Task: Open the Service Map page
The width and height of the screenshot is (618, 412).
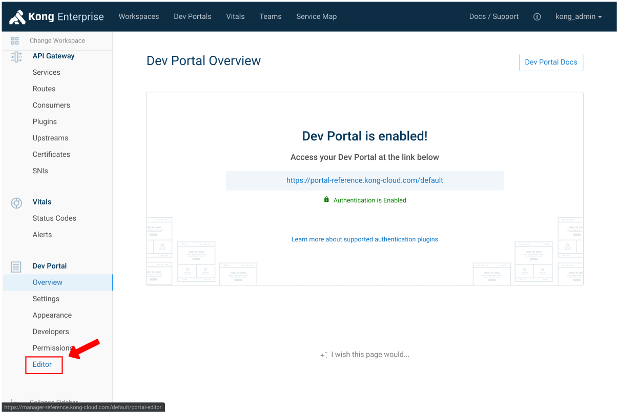Action: click(316, 17)
